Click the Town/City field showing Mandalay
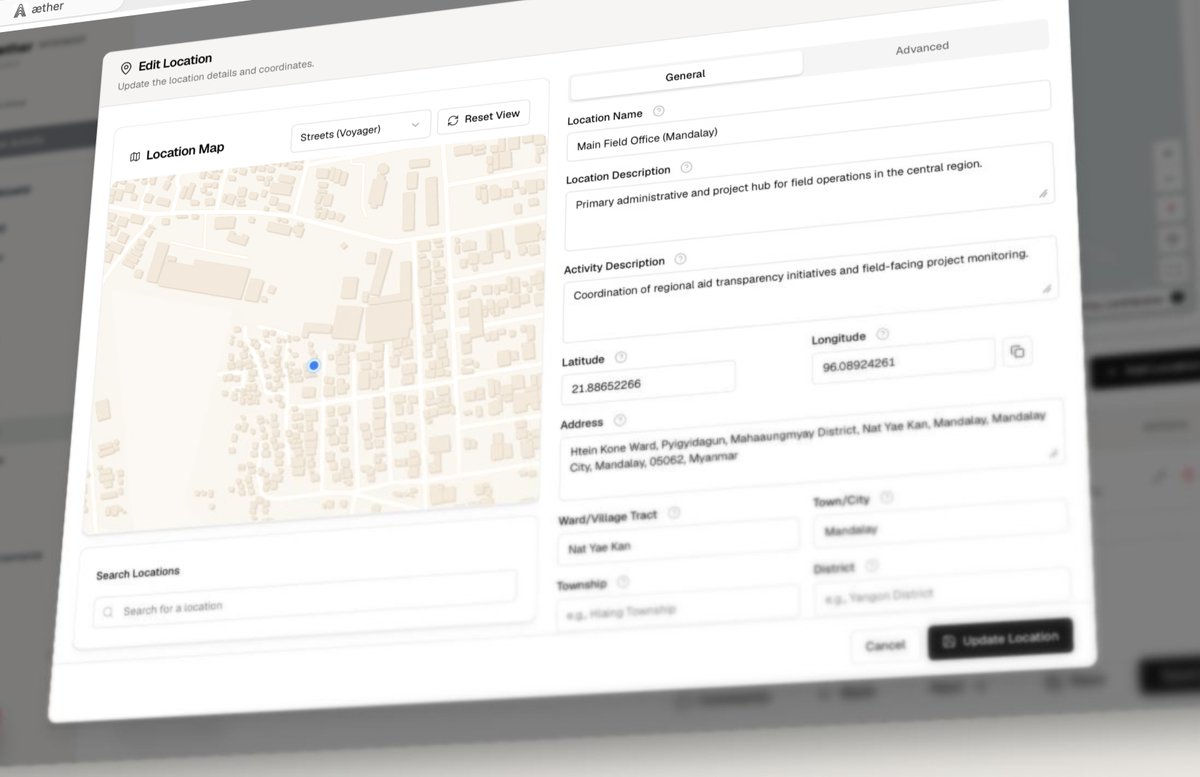 [x=941, y=525]
